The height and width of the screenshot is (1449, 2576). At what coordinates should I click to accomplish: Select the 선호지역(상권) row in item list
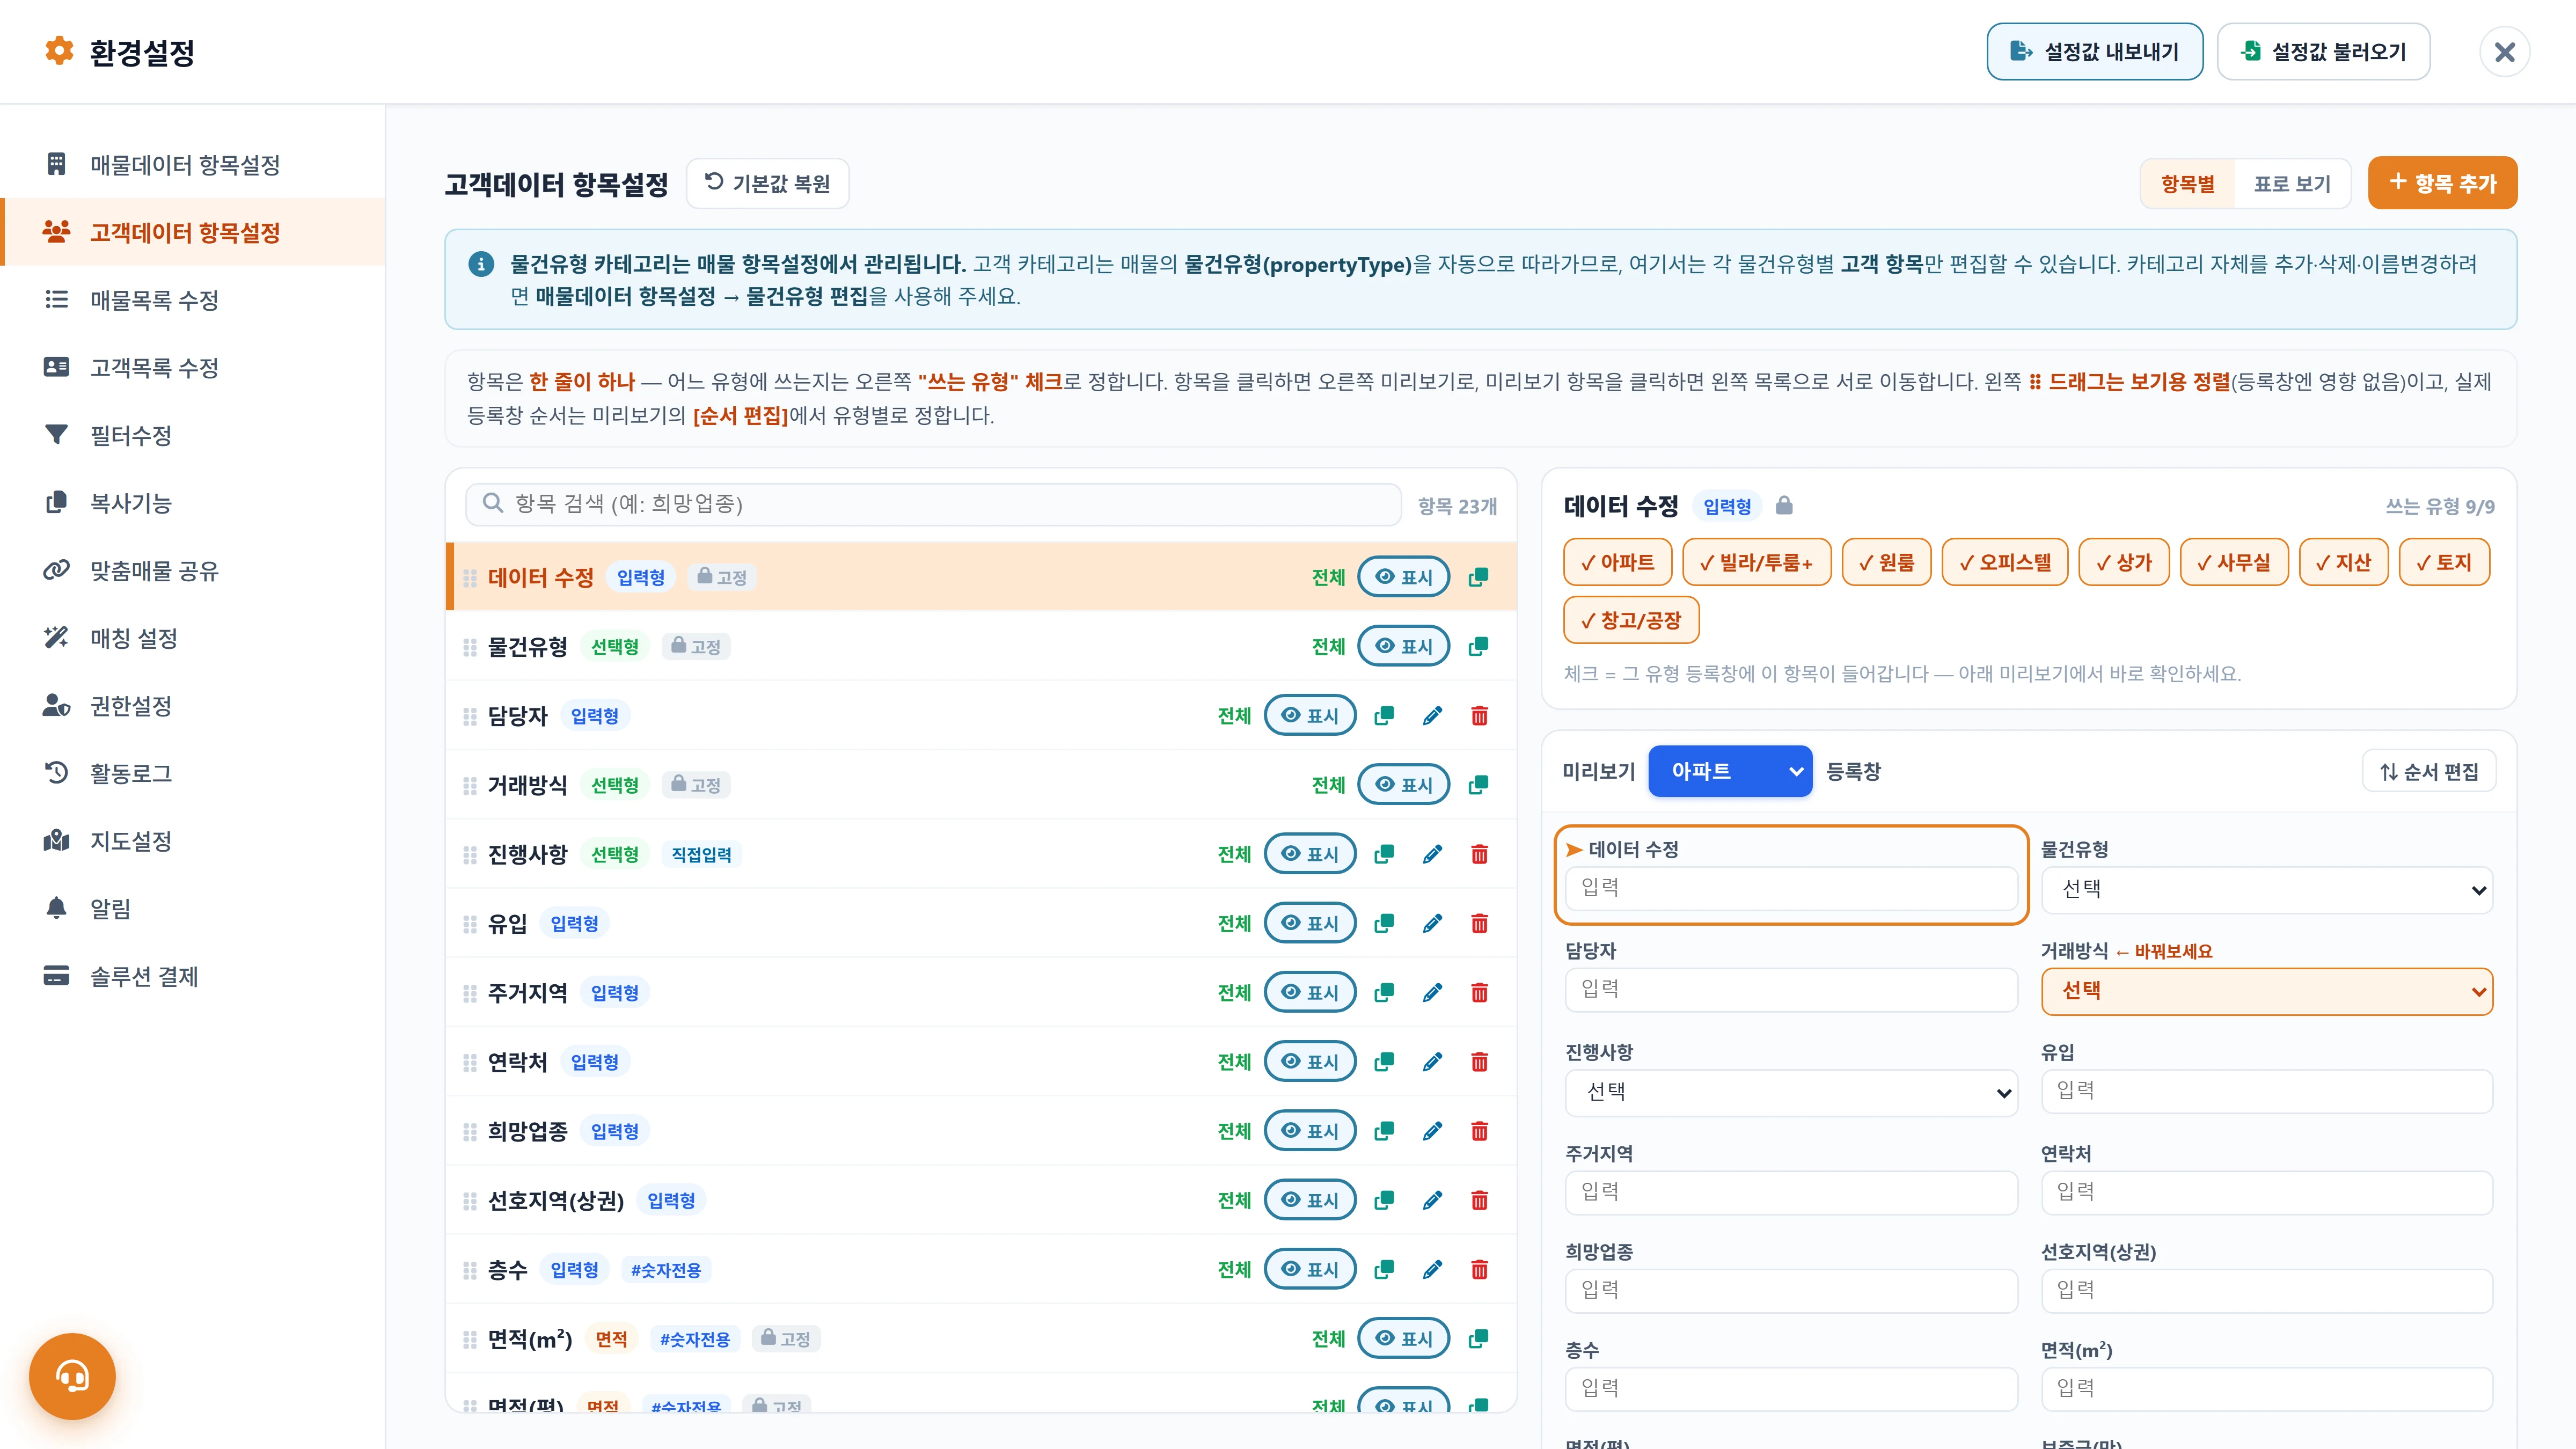[x=981, y=1200]
